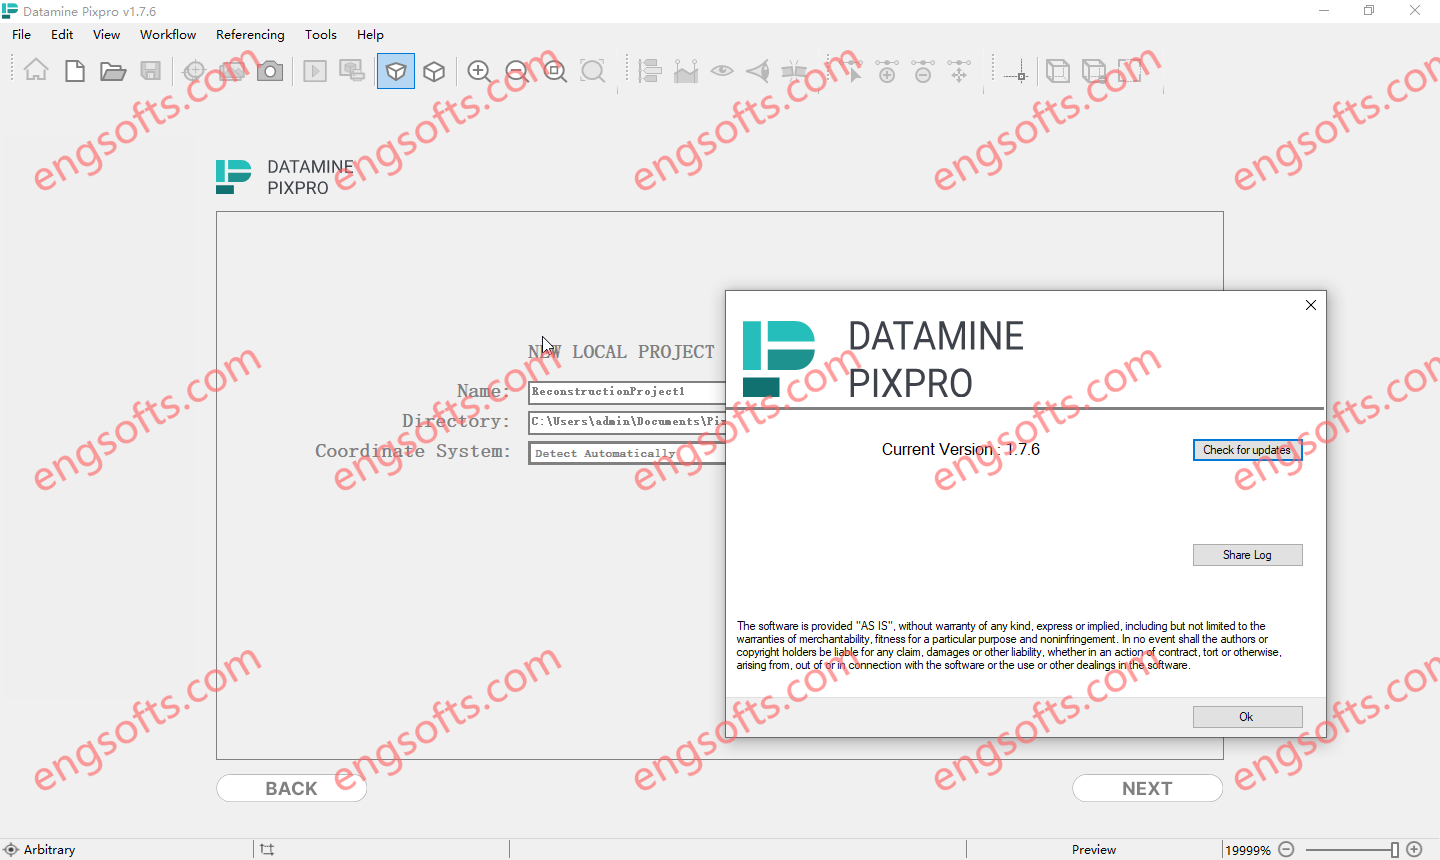This screenshot has height=860, width=1440.
Task: Open a project via the folder icon
Action: coord(112,71)
